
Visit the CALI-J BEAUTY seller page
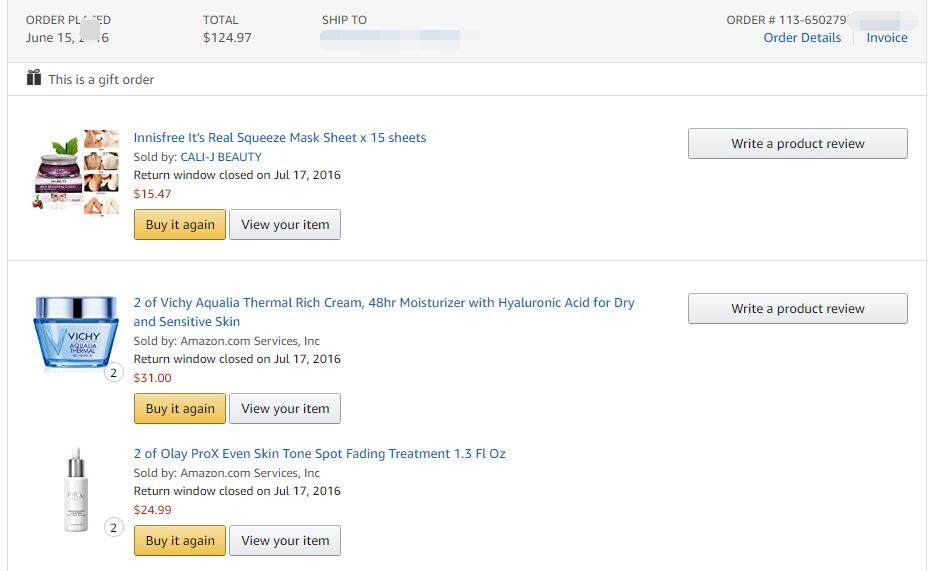221,157
